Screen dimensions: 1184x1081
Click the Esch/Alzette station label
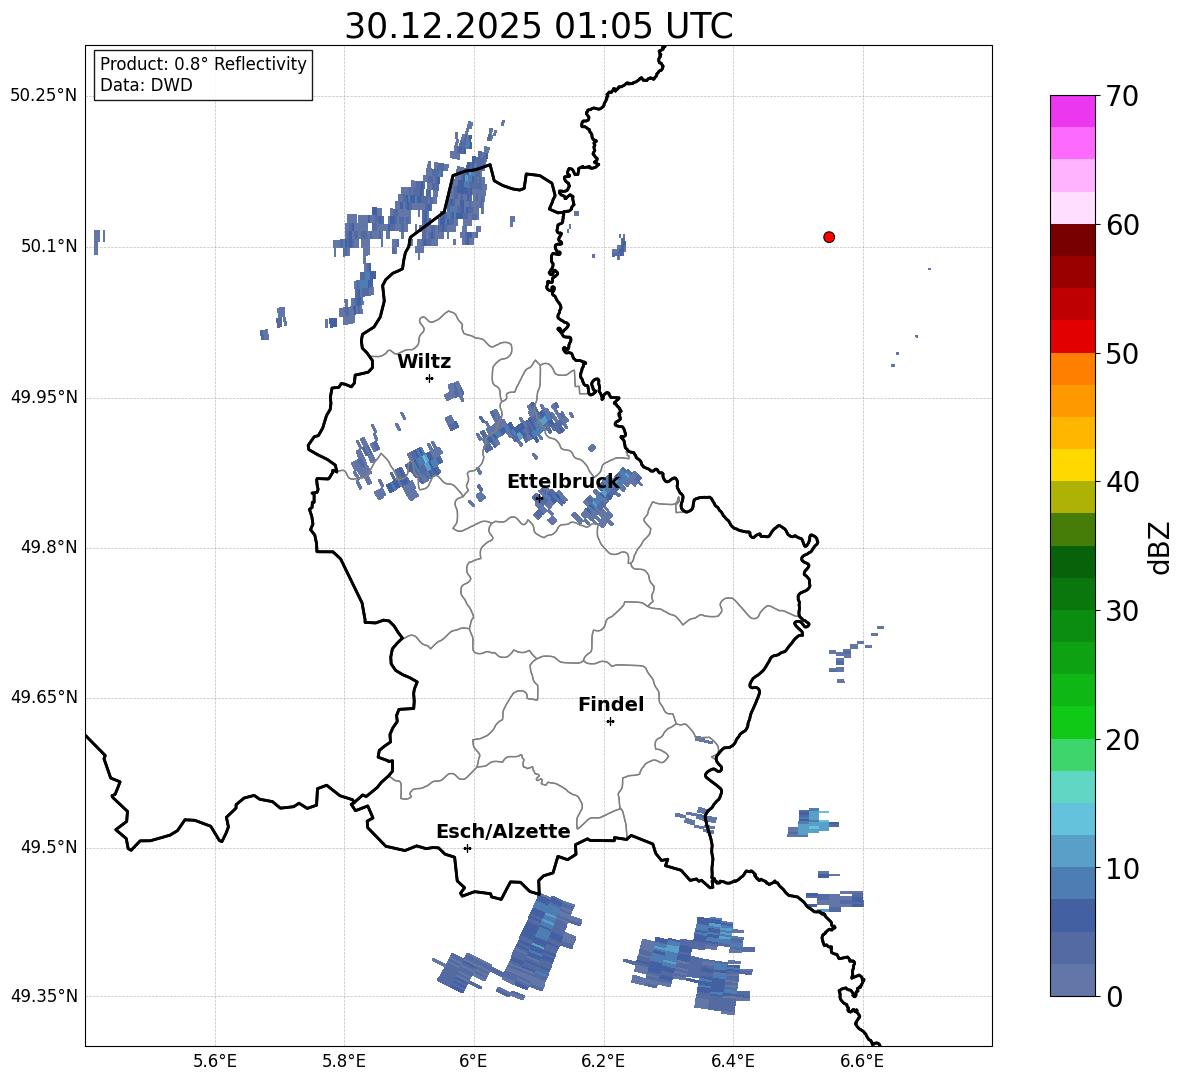(503, 831)
